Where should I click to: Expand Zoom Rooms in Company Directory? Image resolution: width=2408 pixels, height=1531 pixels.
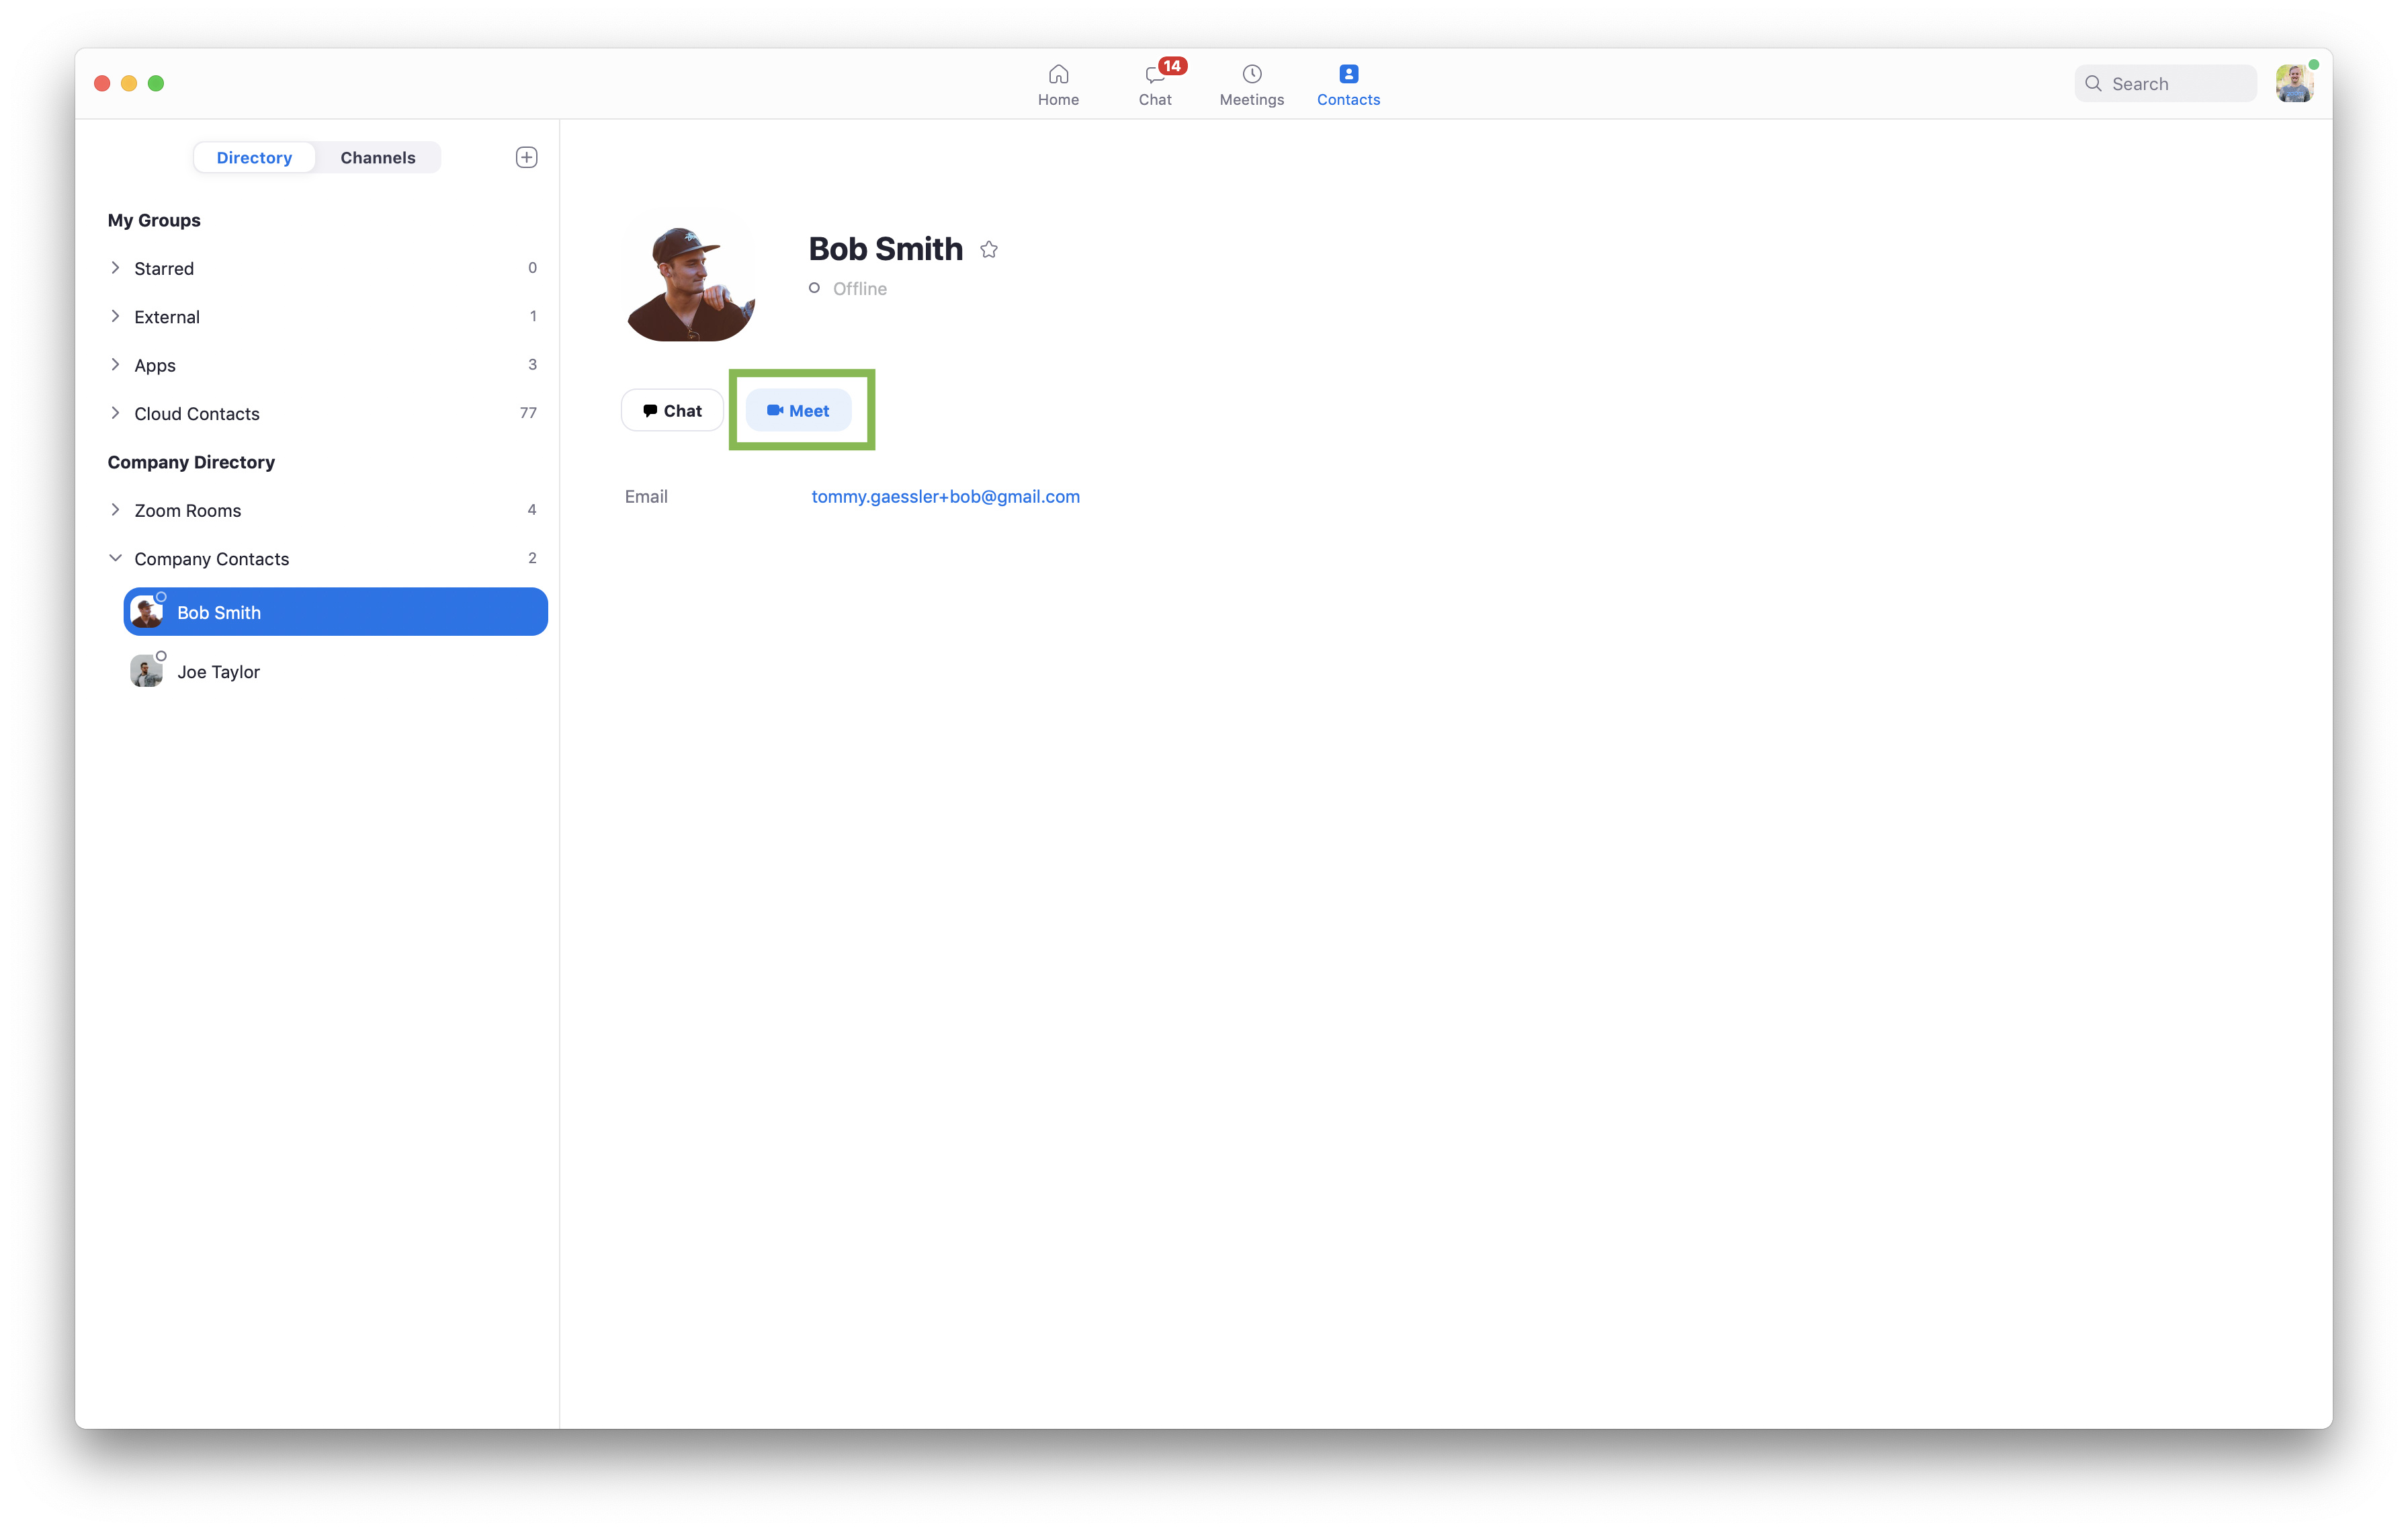[116, 510]
